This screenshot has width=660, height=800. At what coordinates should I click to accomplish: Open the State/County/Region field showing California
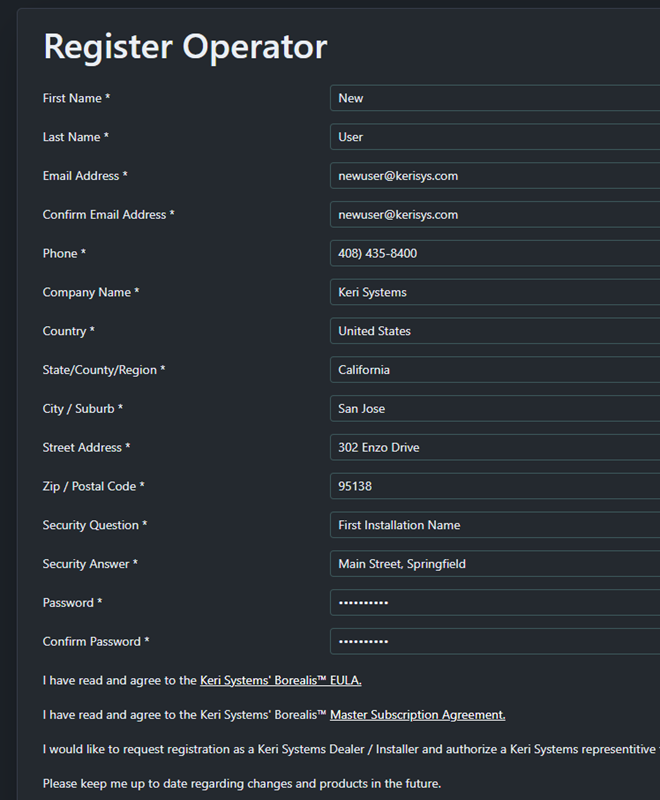[495, 369]
